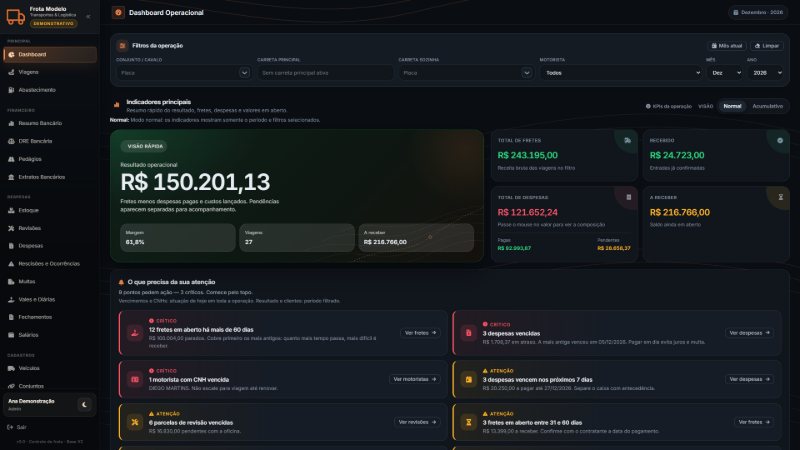Click the Revisões wrench icon
Image resolution: width=800 pixels, height=450 pixels.
tap(11, 228)
